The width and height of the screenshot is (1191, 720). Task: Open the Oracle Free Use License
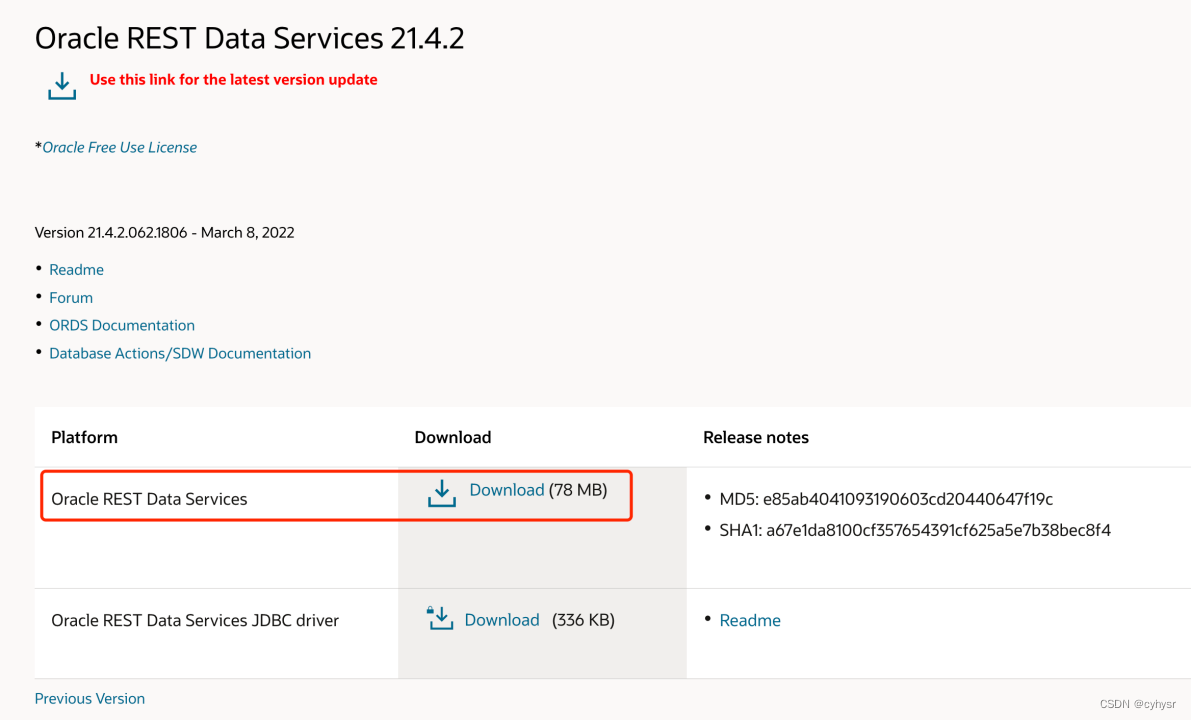click(x=119, y=146)
